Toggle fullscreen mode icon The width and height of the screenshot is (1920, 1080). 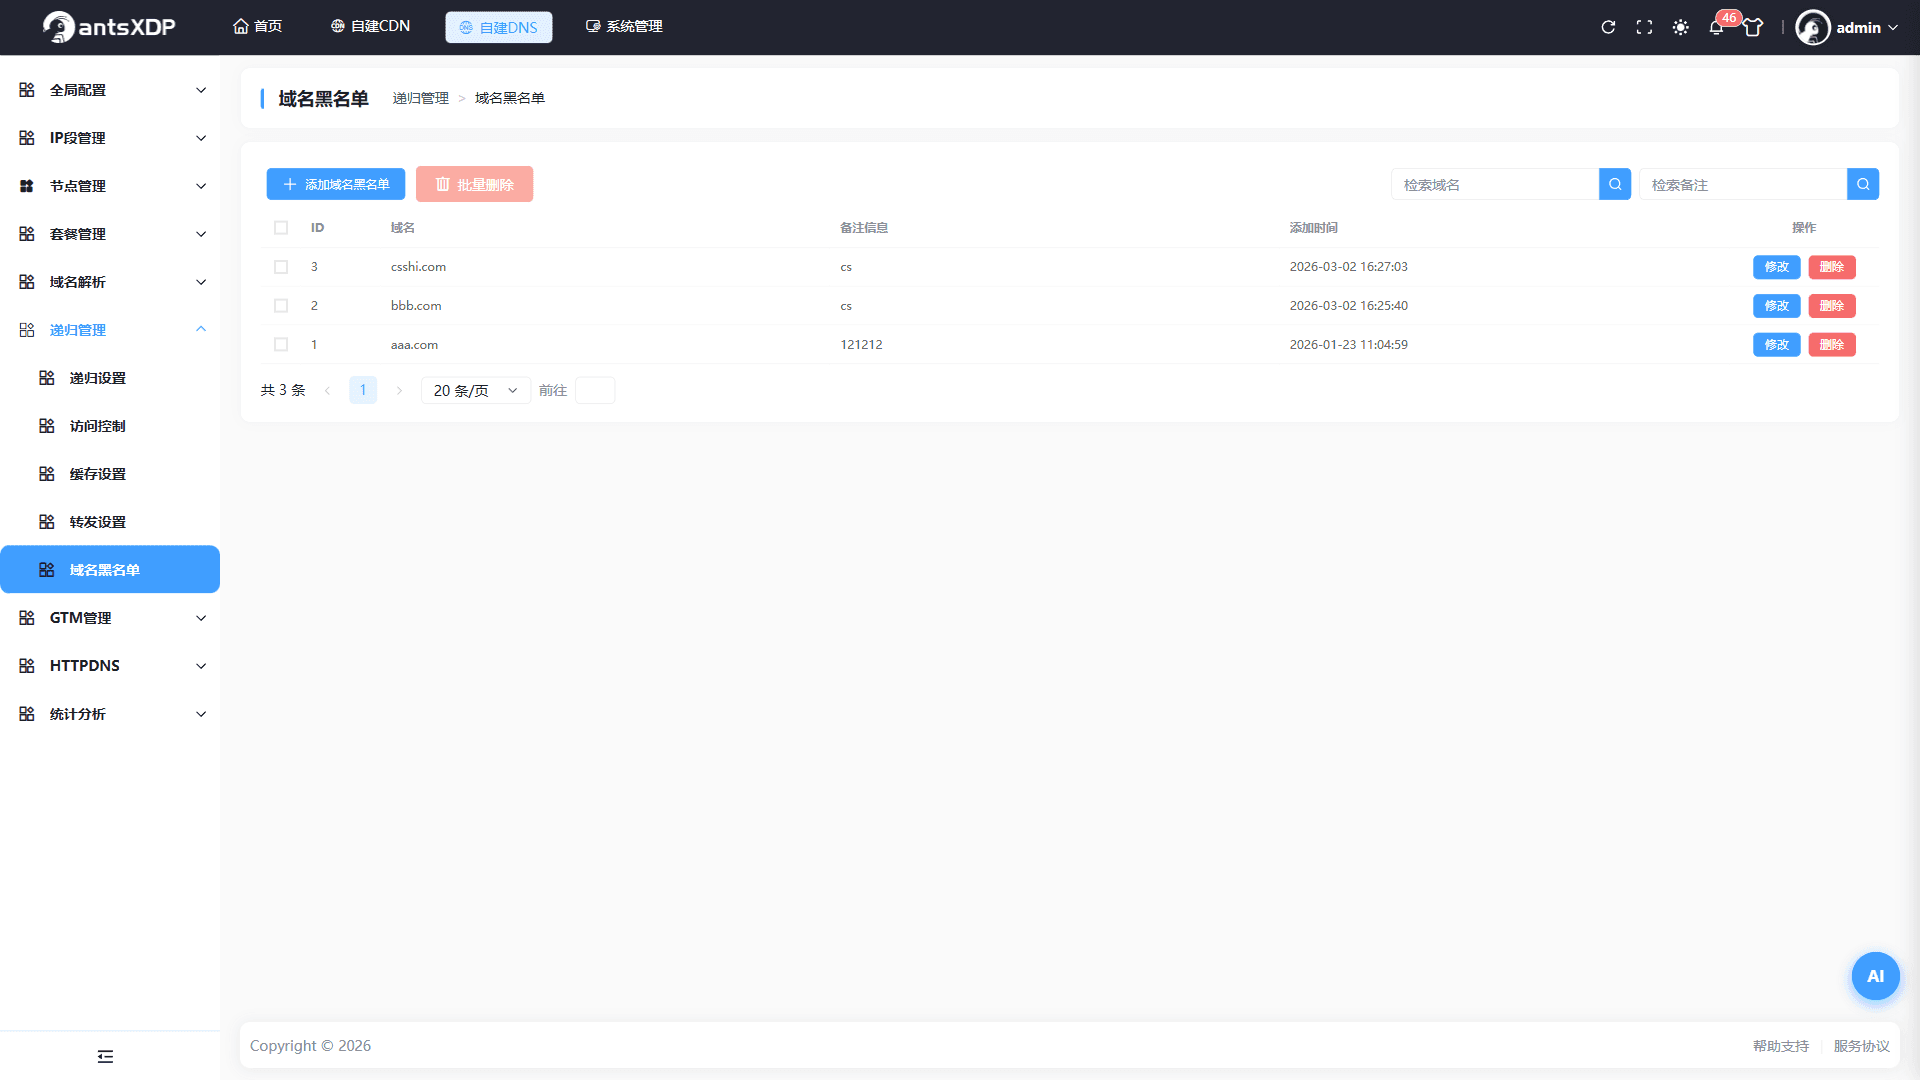[1644, 27]
